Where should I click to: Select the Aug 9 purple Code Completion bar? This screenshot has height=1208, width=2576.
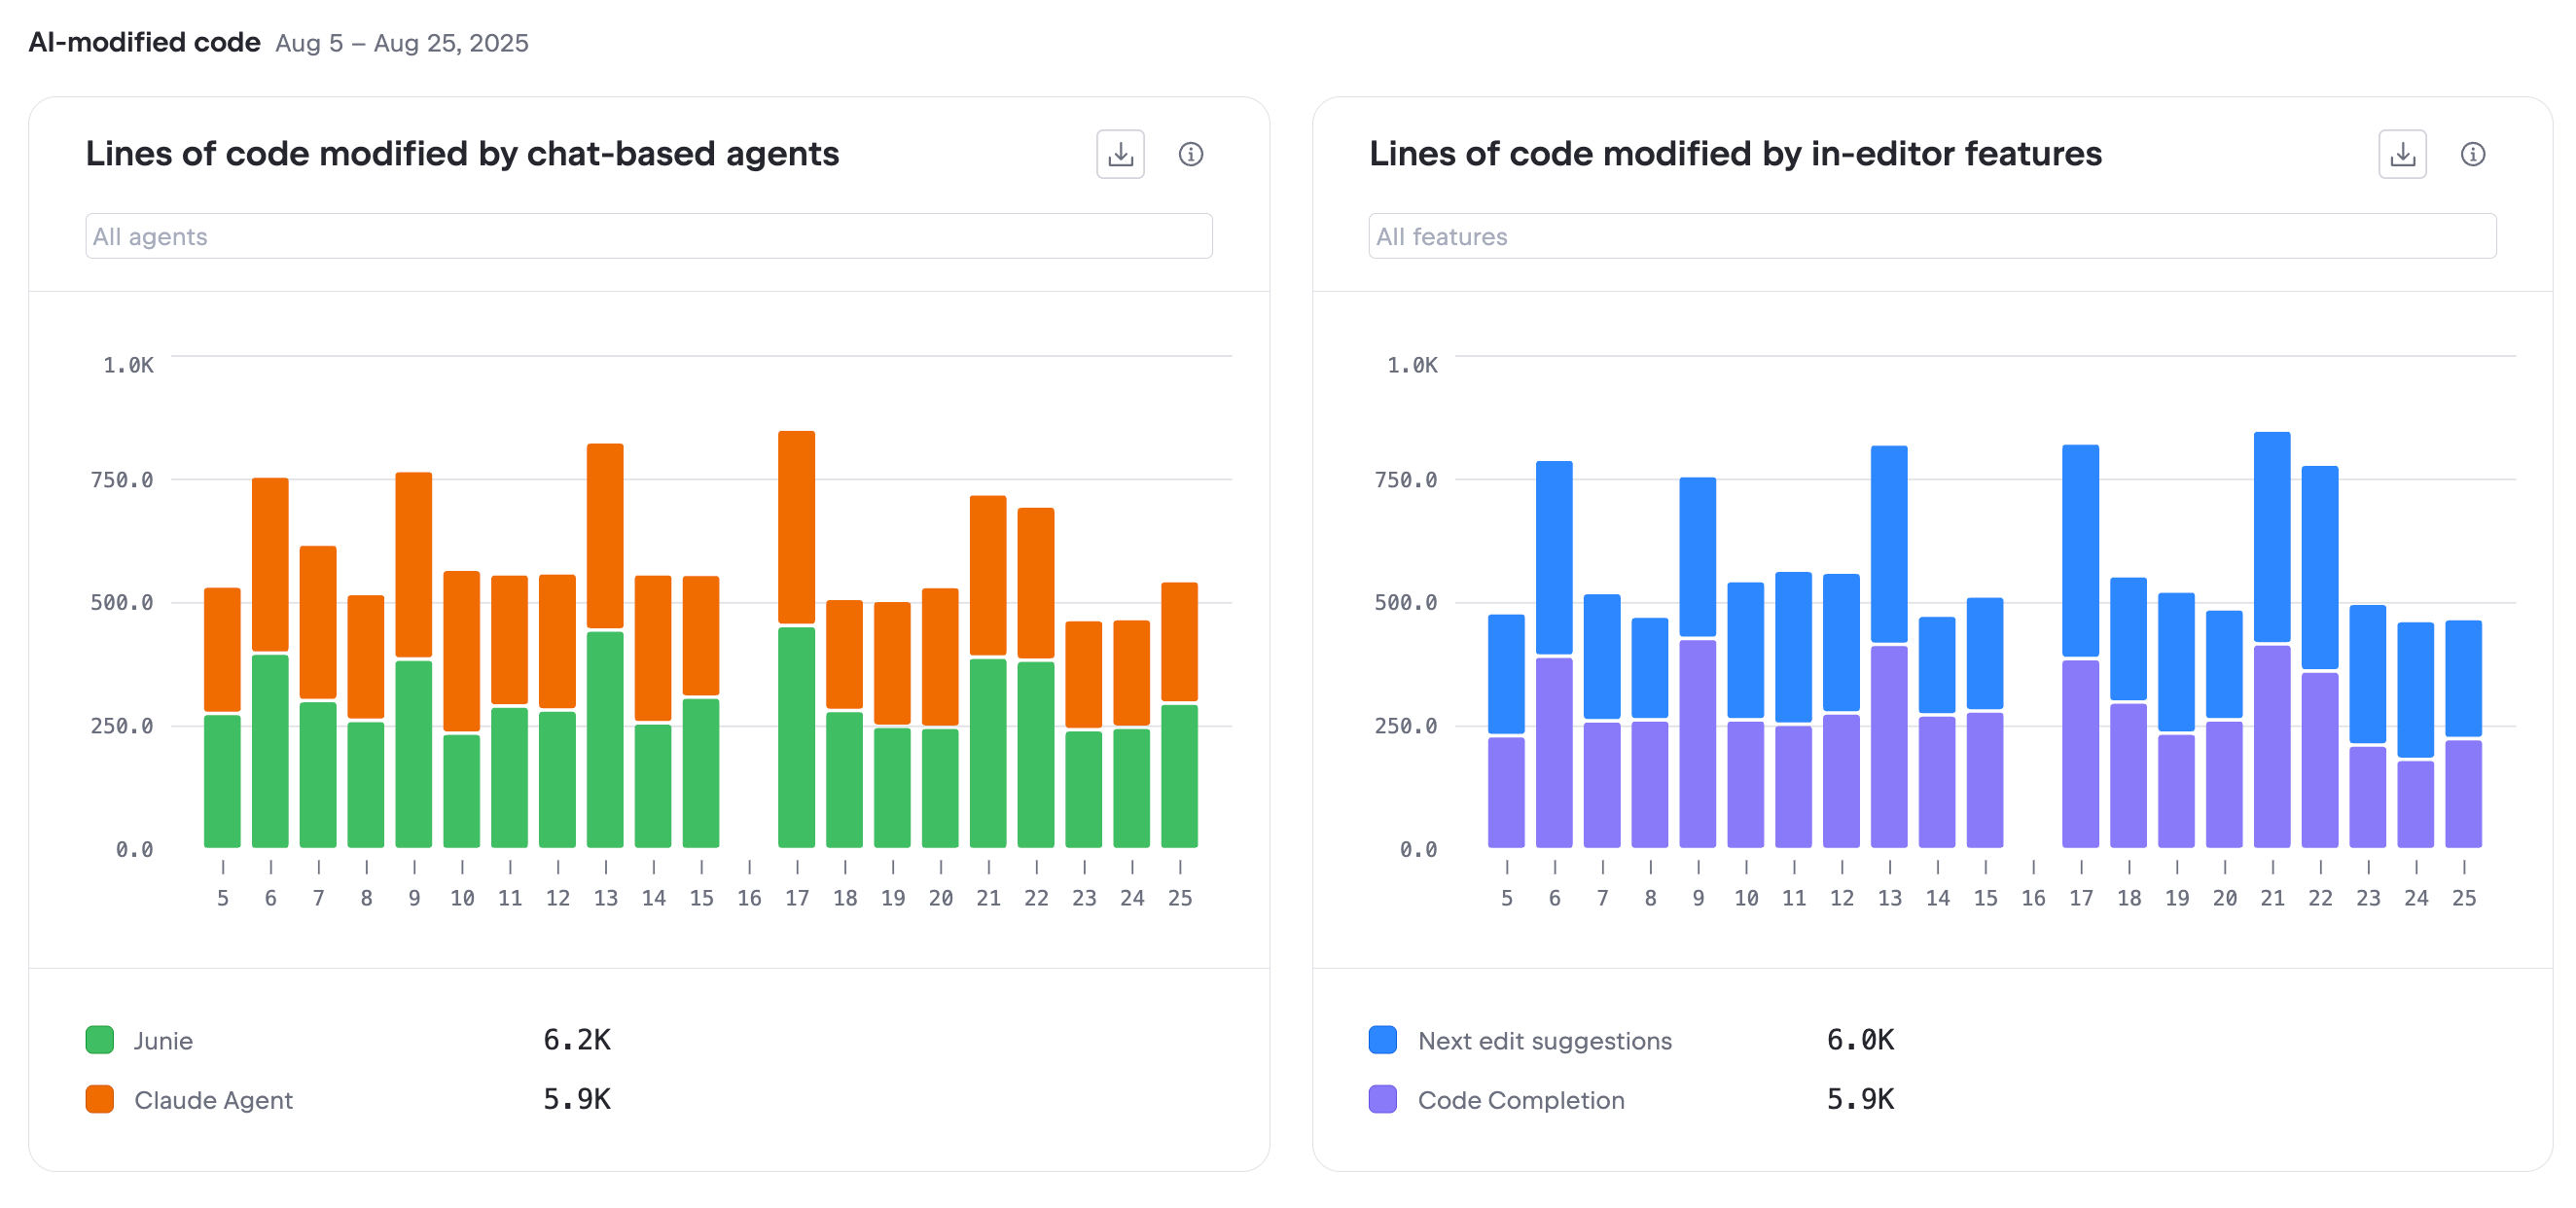[1697, 743]
